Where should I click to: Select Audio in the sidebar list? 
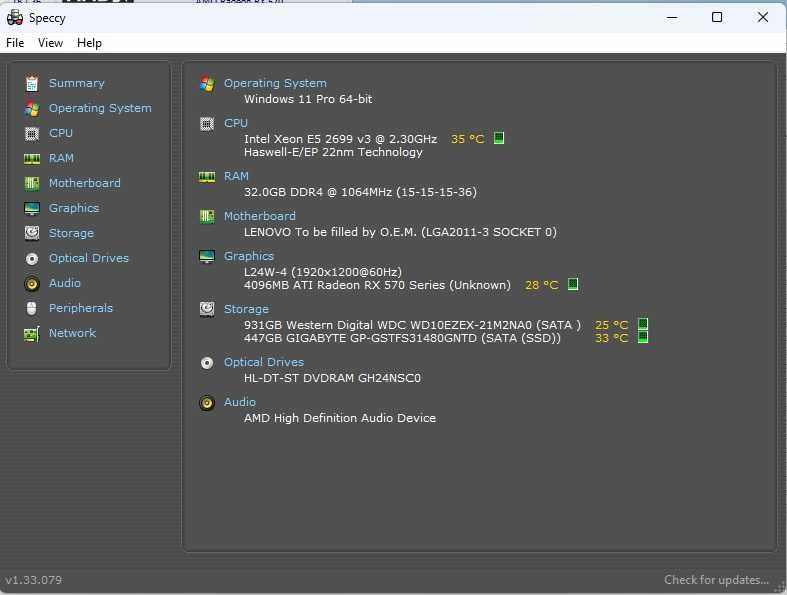tap(65, 284)
